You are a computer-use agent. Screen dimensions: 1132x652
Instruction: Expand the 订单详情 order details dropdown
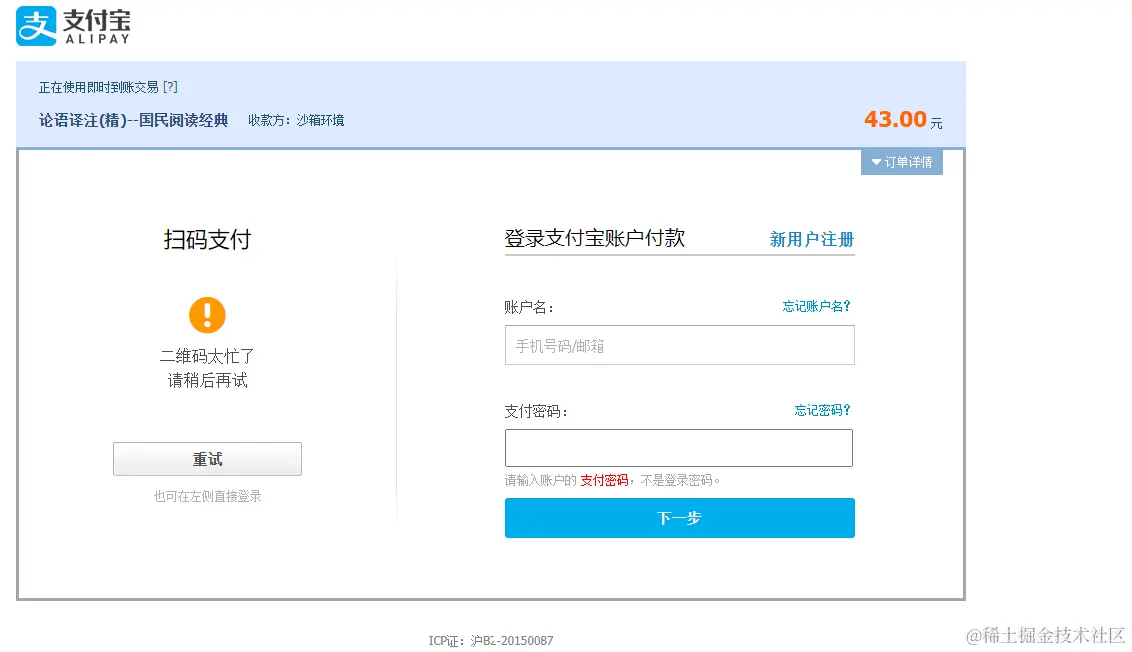tap(902, 162)
